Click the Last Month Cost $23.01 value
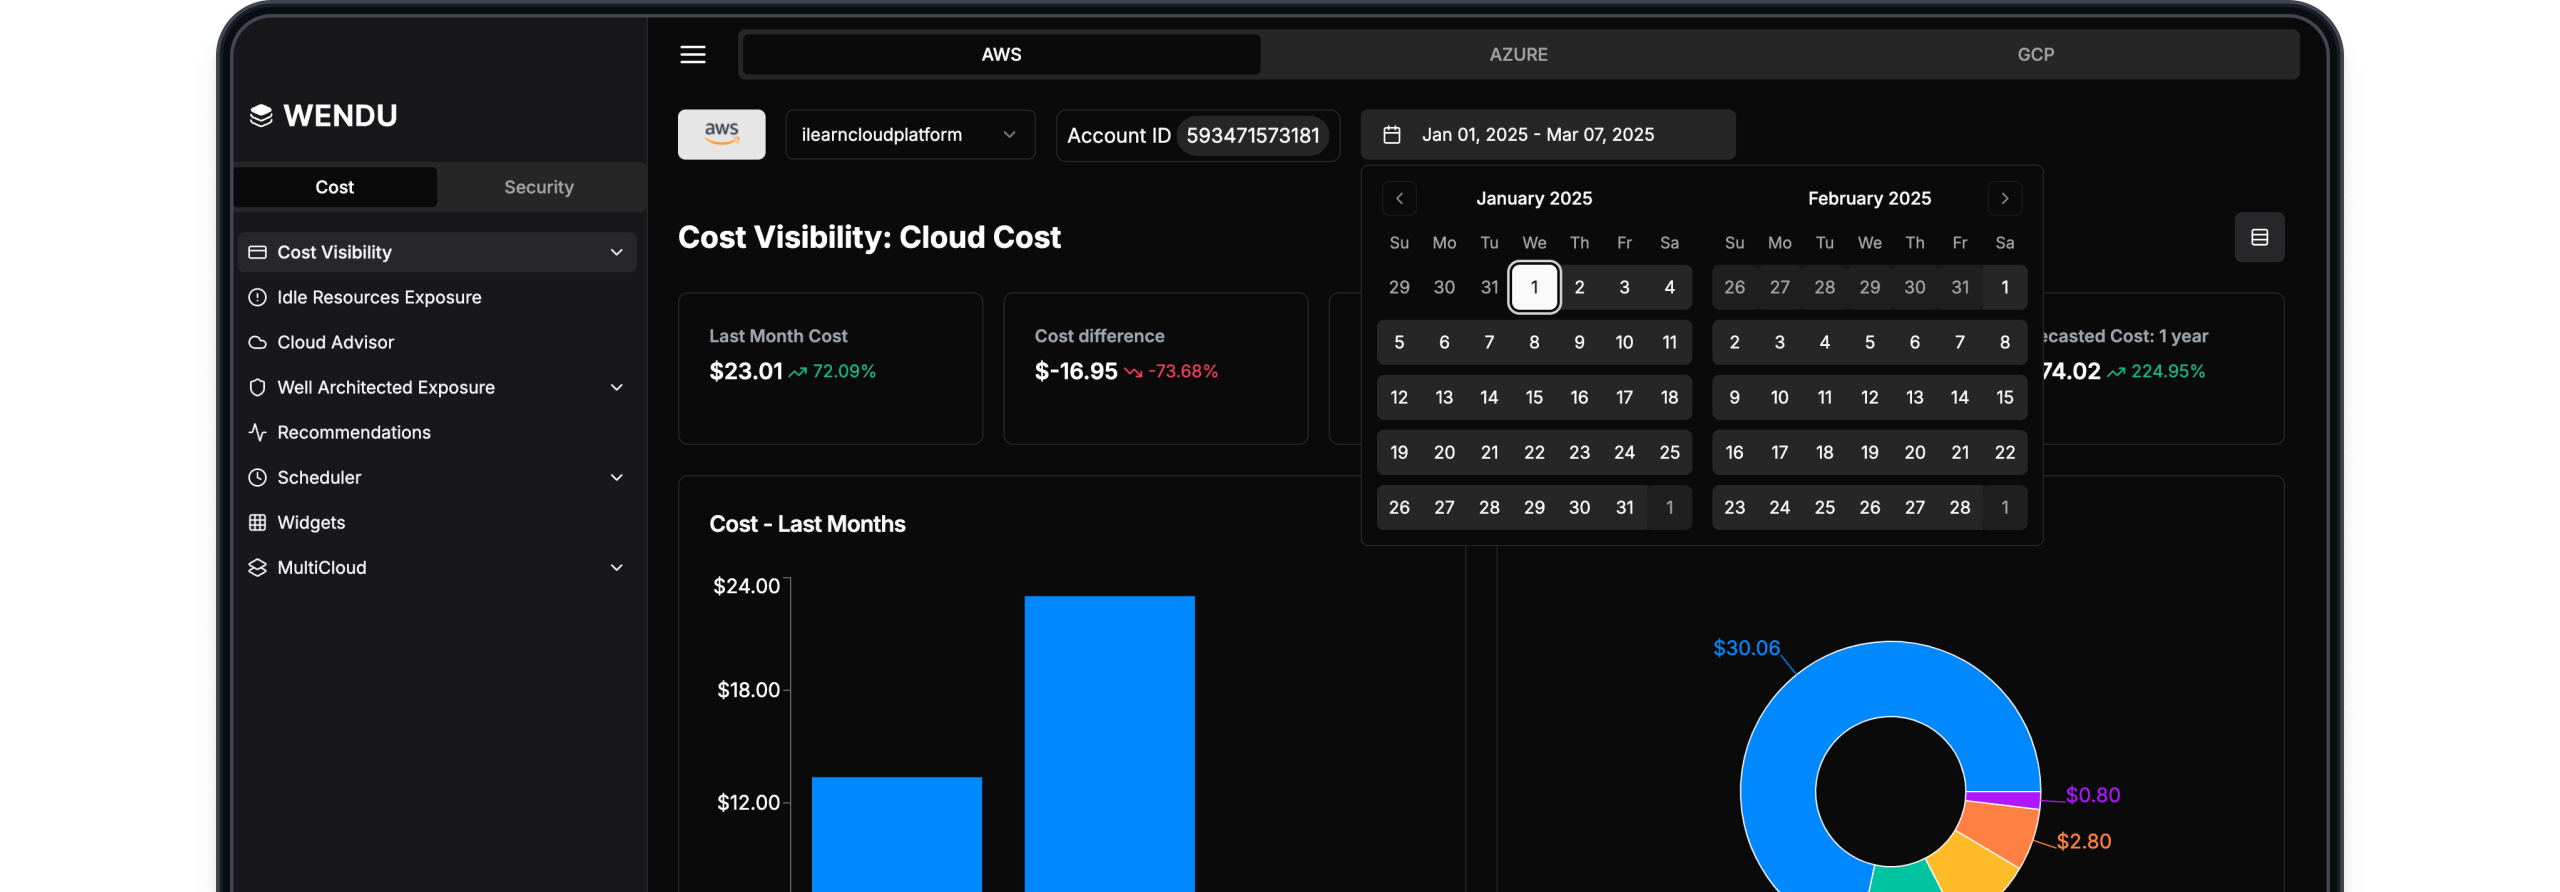2560x892 pixels. pos(745,371)
